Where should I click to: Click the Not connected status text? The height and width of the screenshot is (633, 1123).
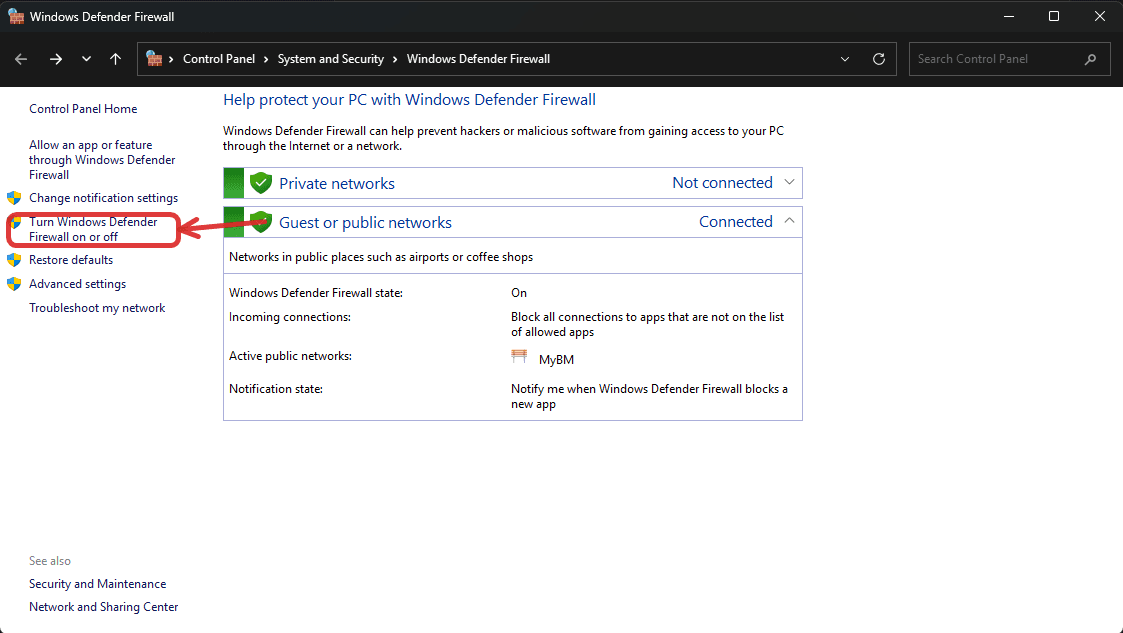click(722, 183)
